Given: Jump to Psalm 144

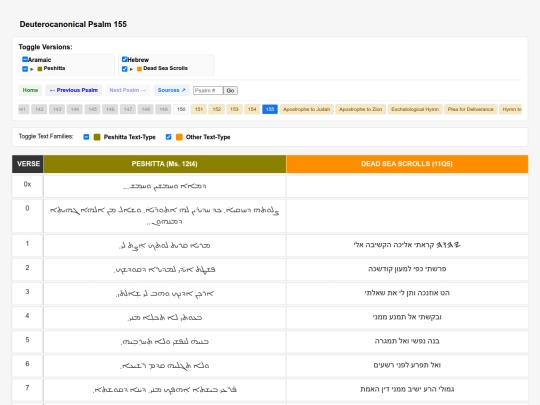Looking at the screenshot, I should point(75,109).
